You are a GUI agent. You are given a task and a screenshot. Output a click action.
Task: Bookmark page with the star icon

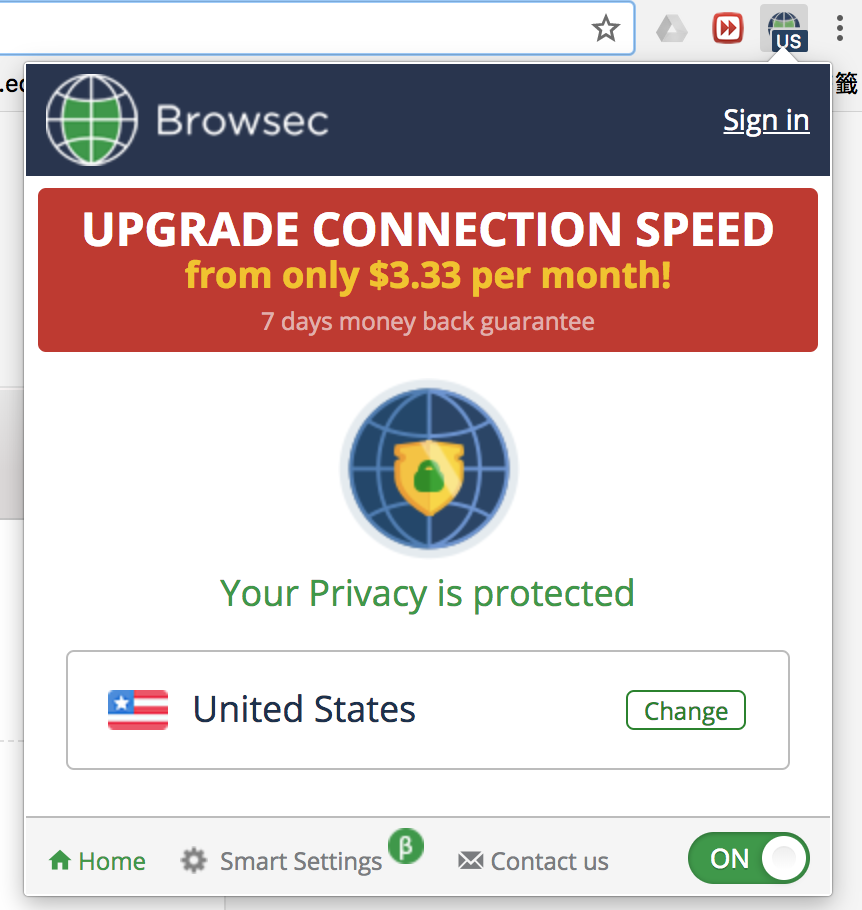605,28
